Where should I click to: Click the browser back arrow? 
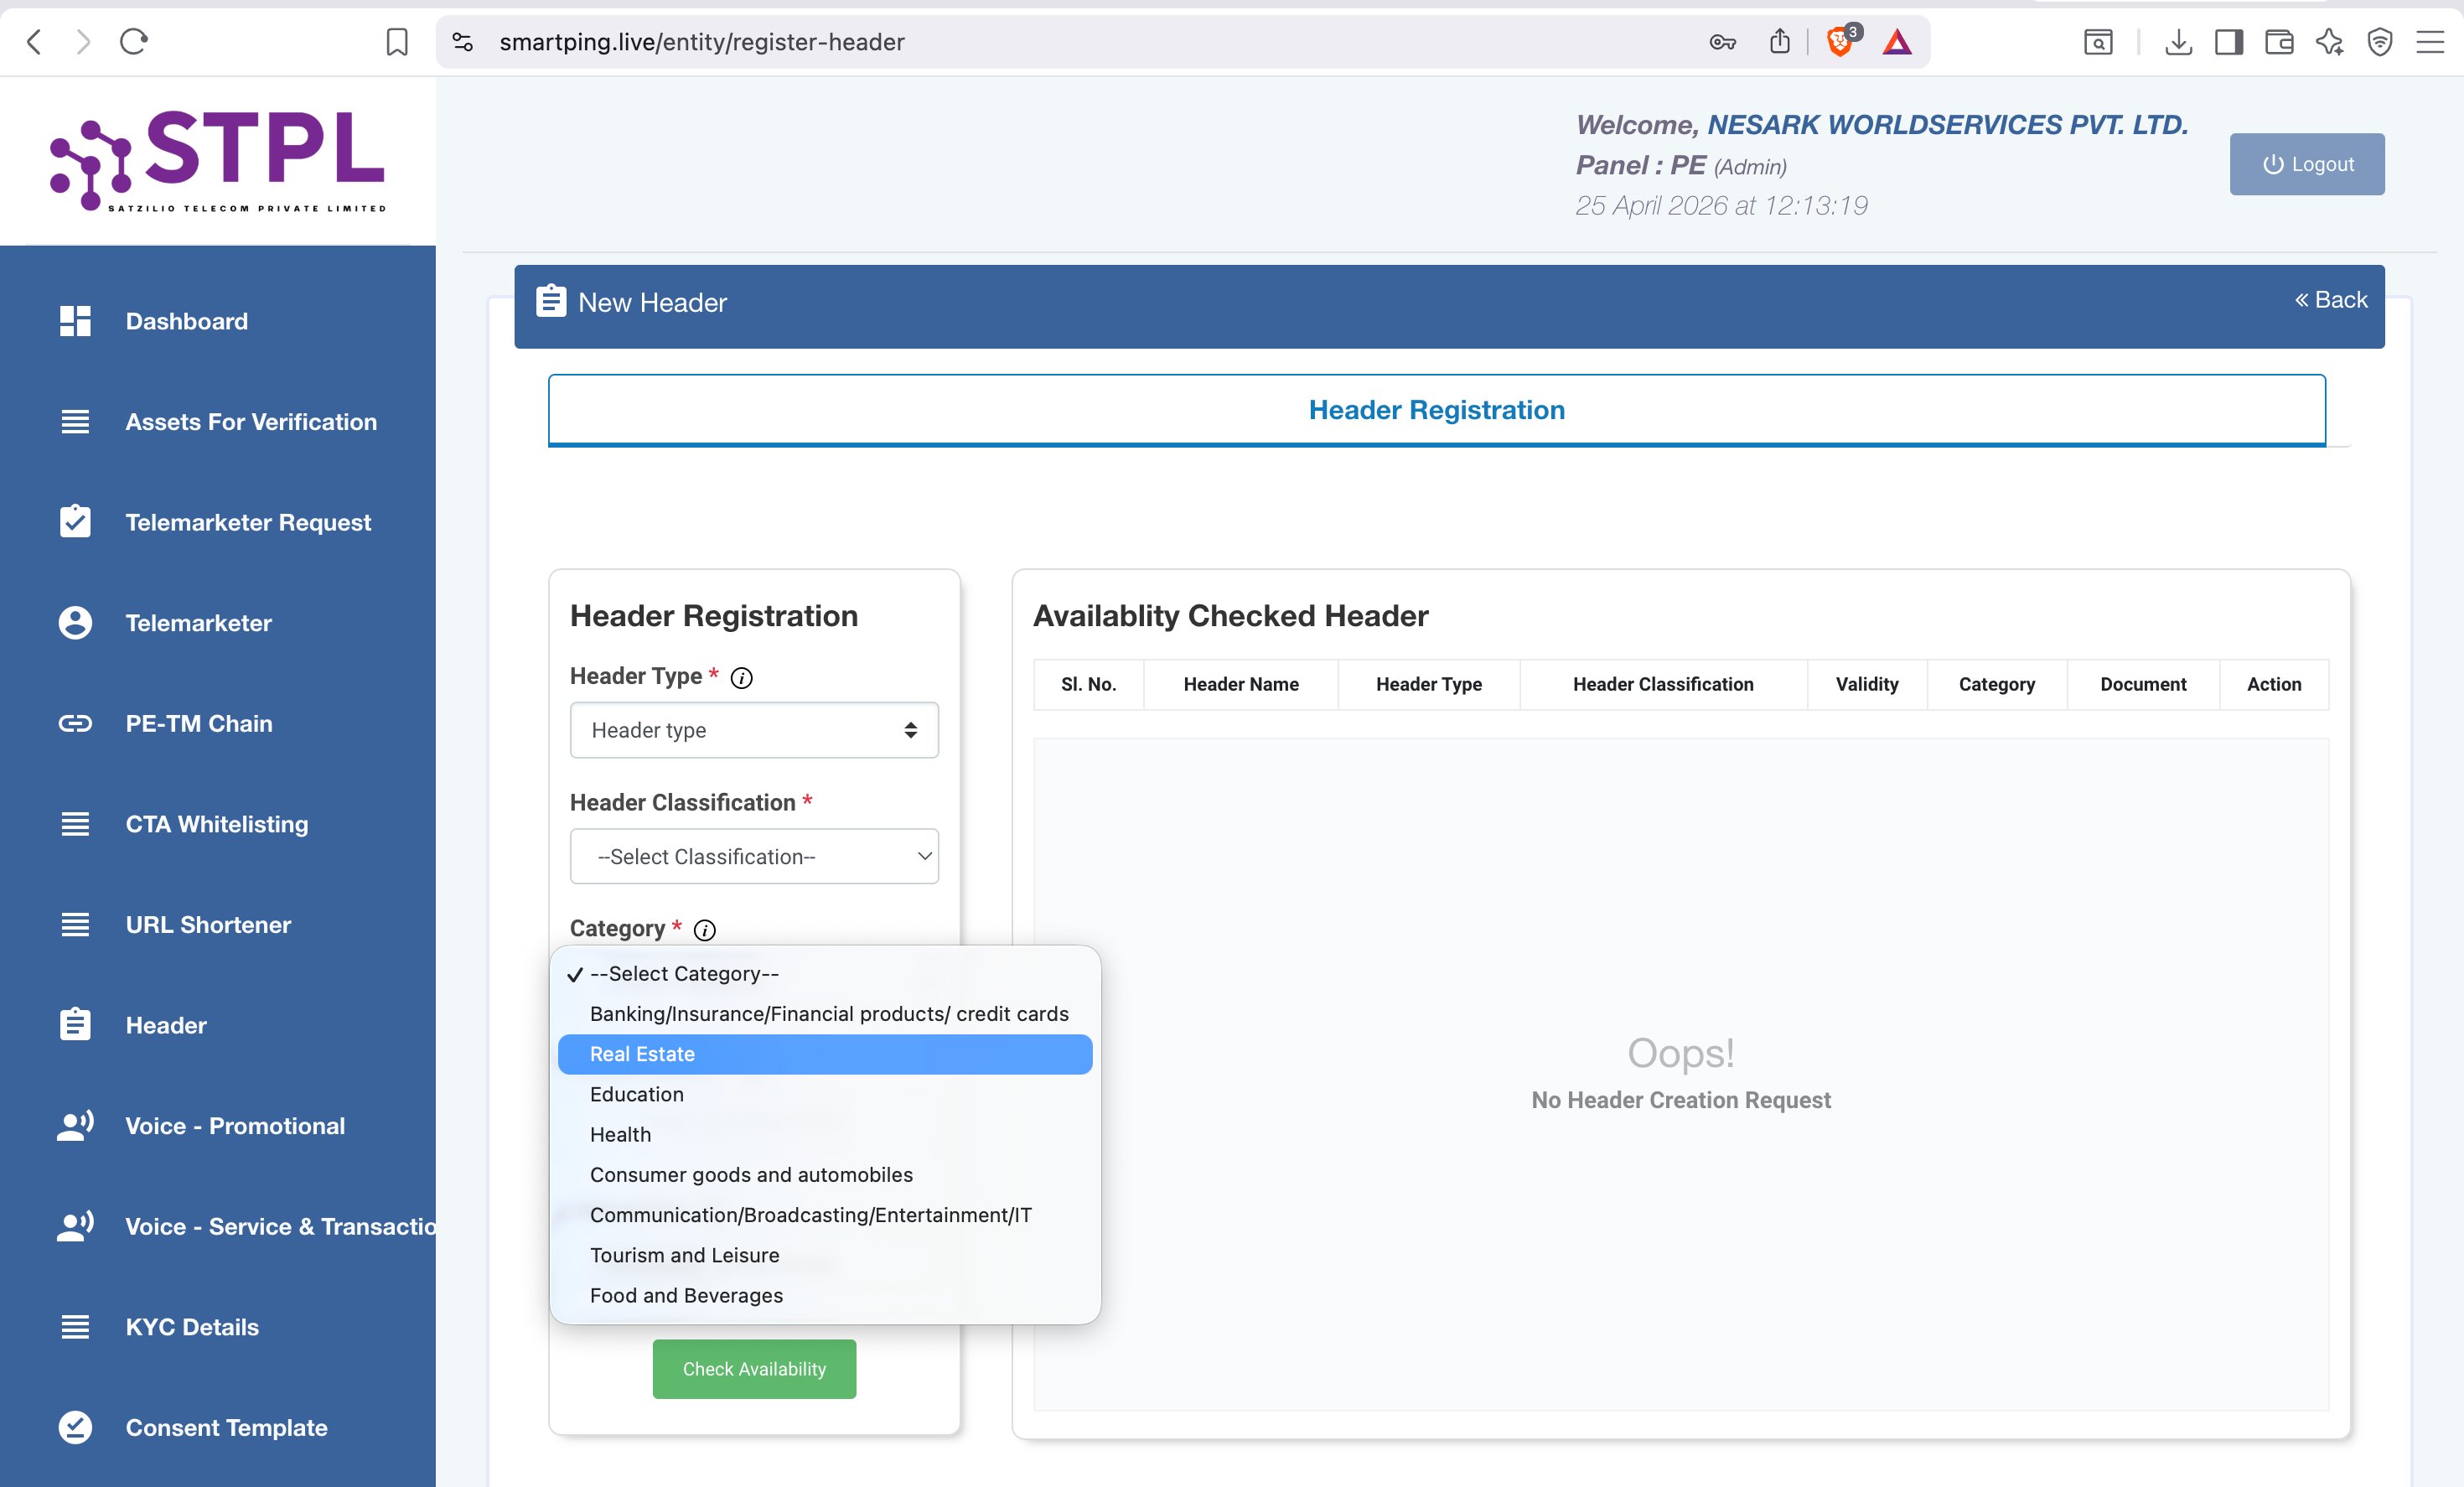pyautogui.click(x=35, y=42)
